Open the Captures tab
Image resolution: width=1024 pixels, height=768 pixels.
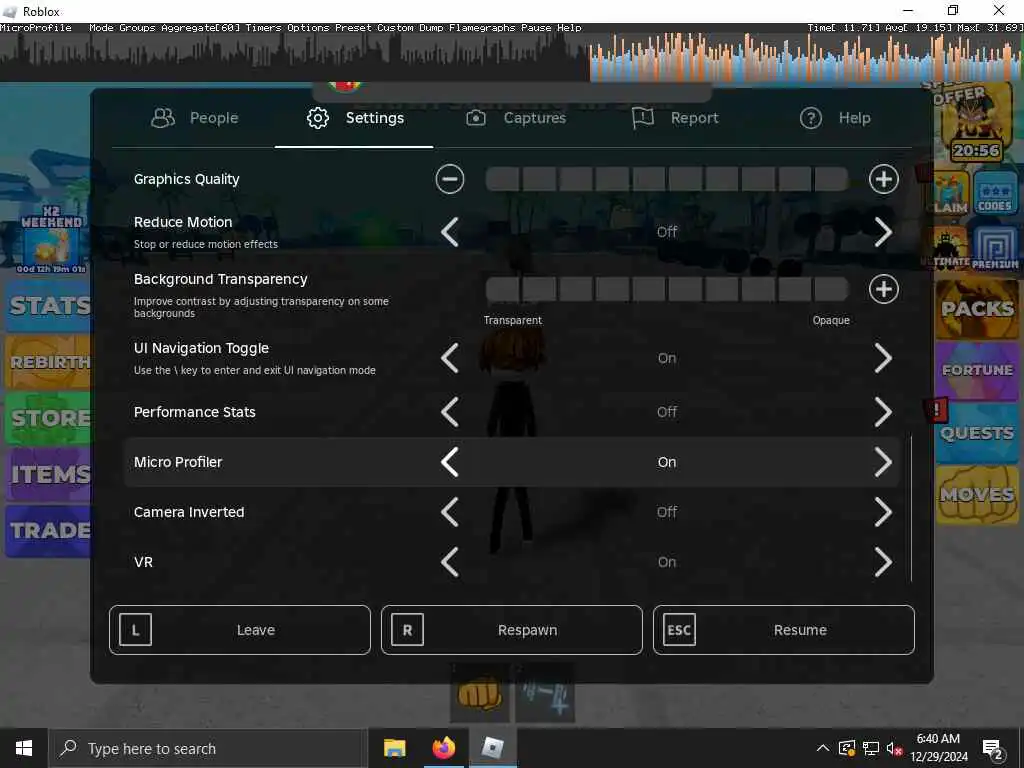coord(515,118)
